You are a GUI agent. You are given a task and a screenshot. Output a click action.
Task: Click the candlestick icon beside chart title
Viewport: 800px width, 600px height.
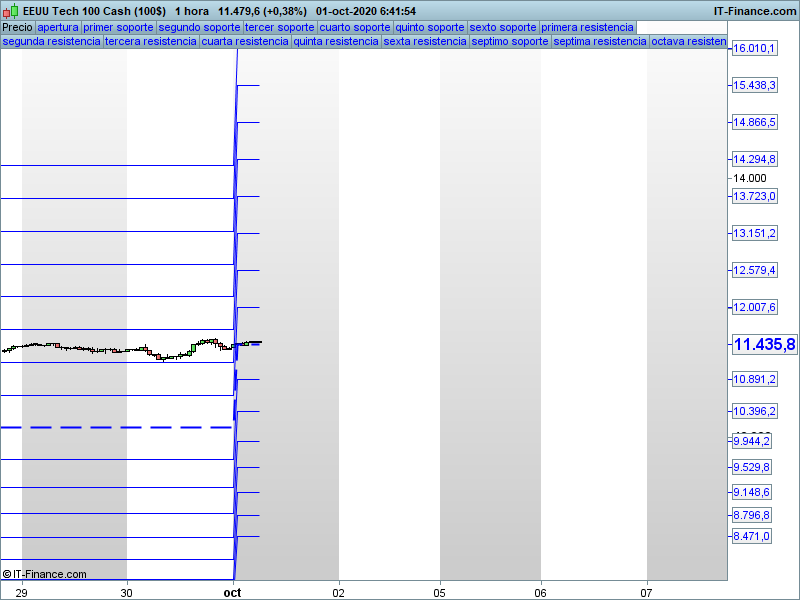tap(11, 11)
